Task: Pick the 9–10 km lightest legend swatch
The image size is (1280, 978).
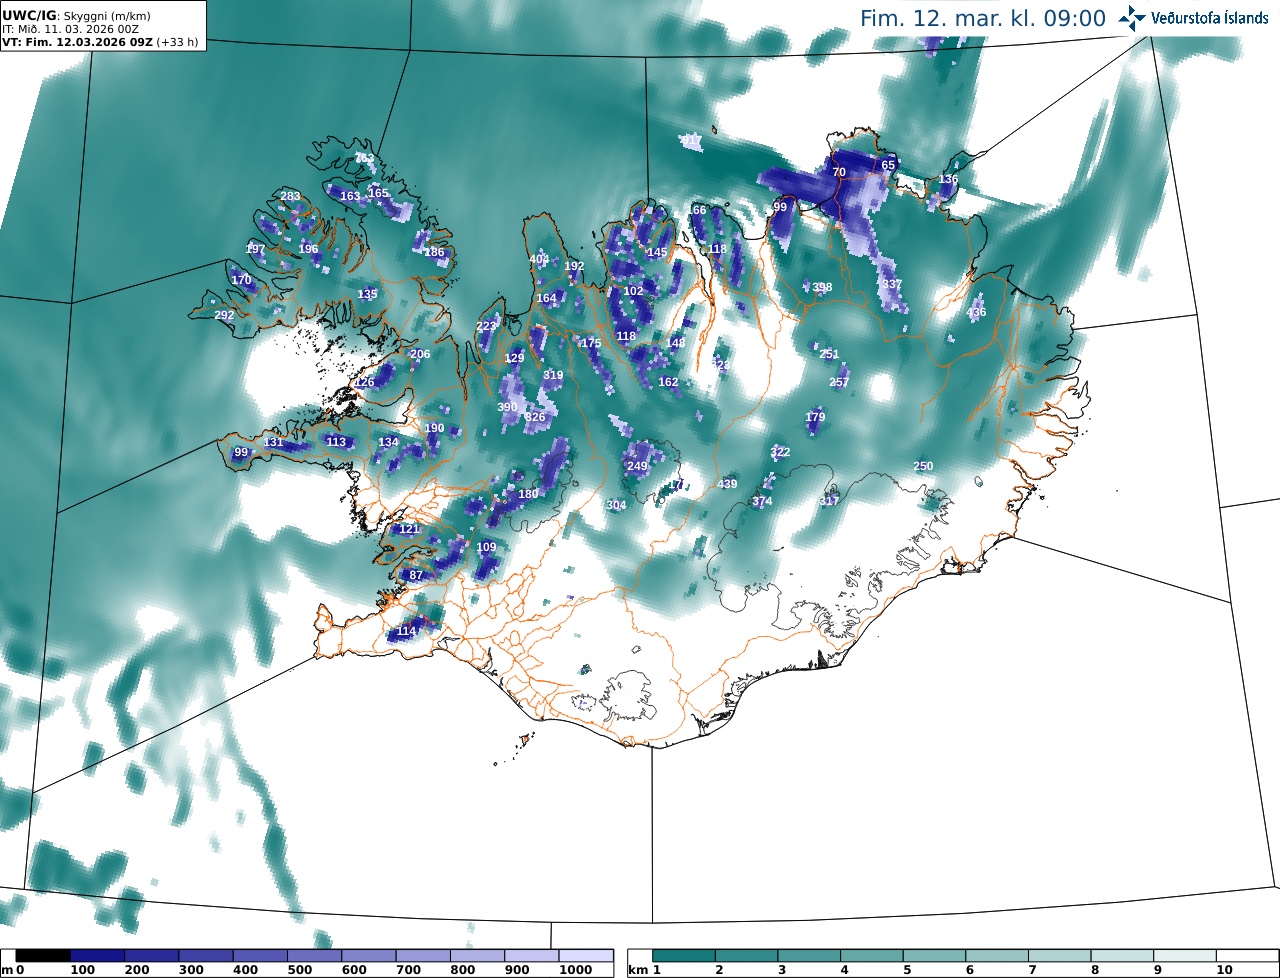Action: point(1186,957)
